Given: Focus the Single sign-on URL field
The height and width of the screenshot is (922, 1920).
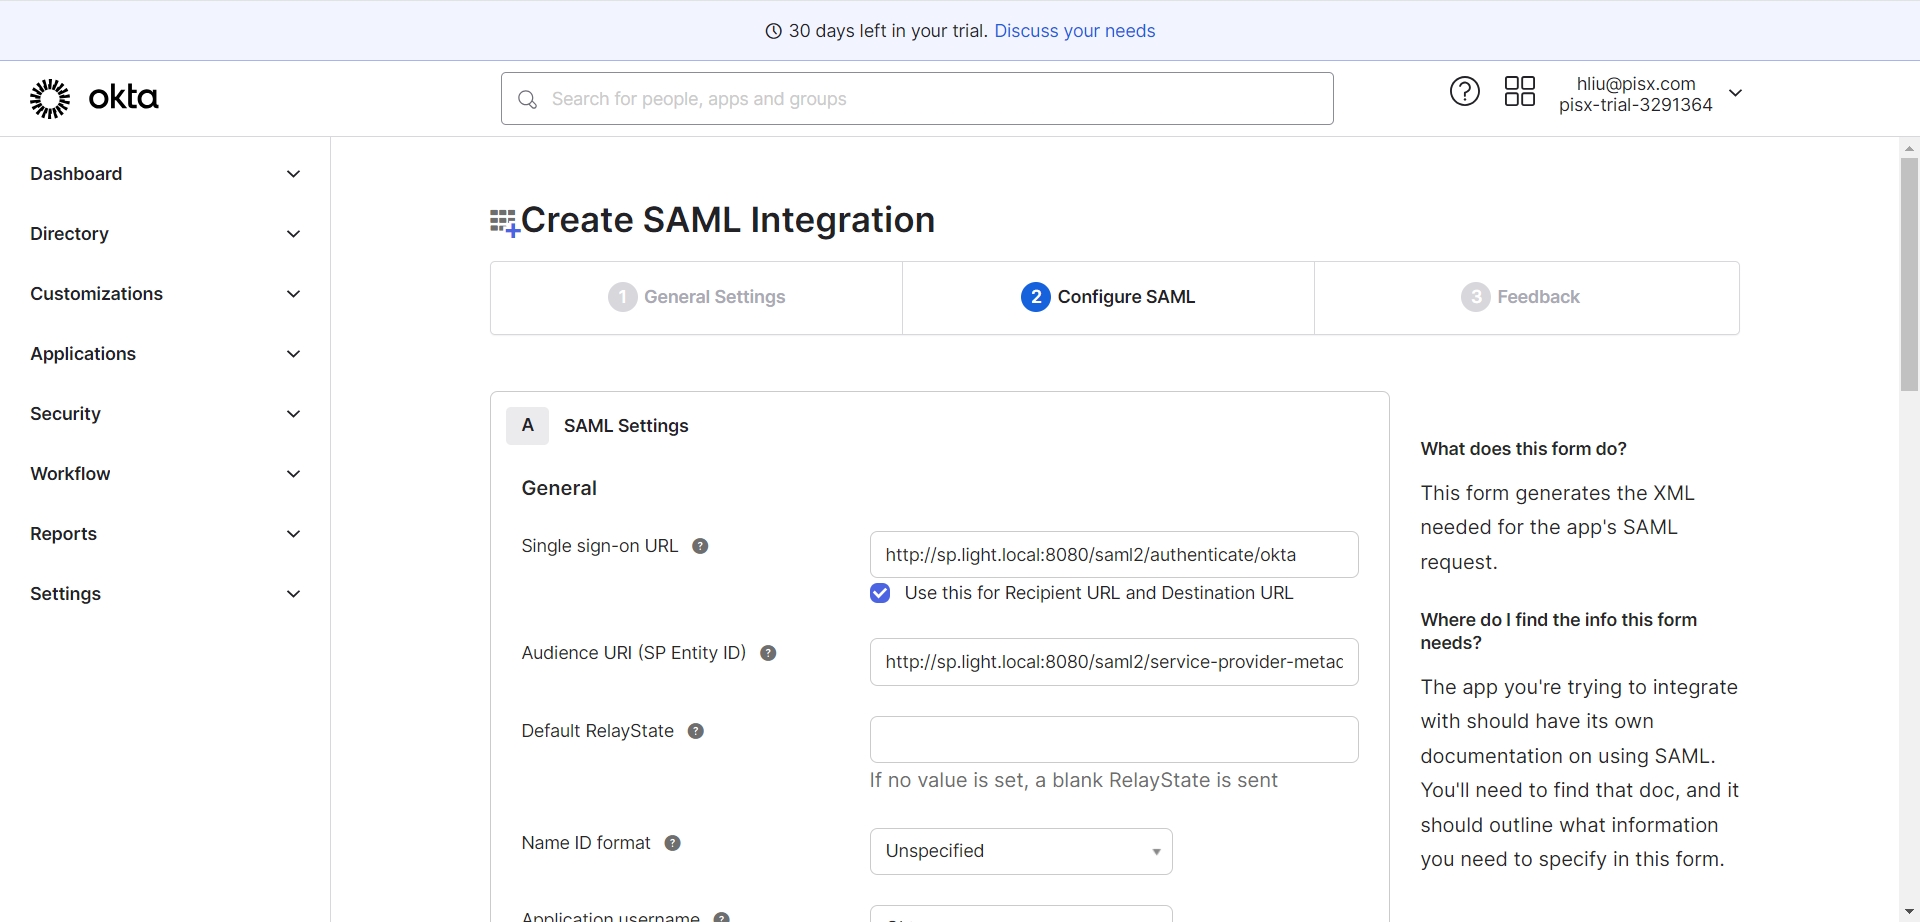Looking at the screenshot, I should pos(1113,555).
